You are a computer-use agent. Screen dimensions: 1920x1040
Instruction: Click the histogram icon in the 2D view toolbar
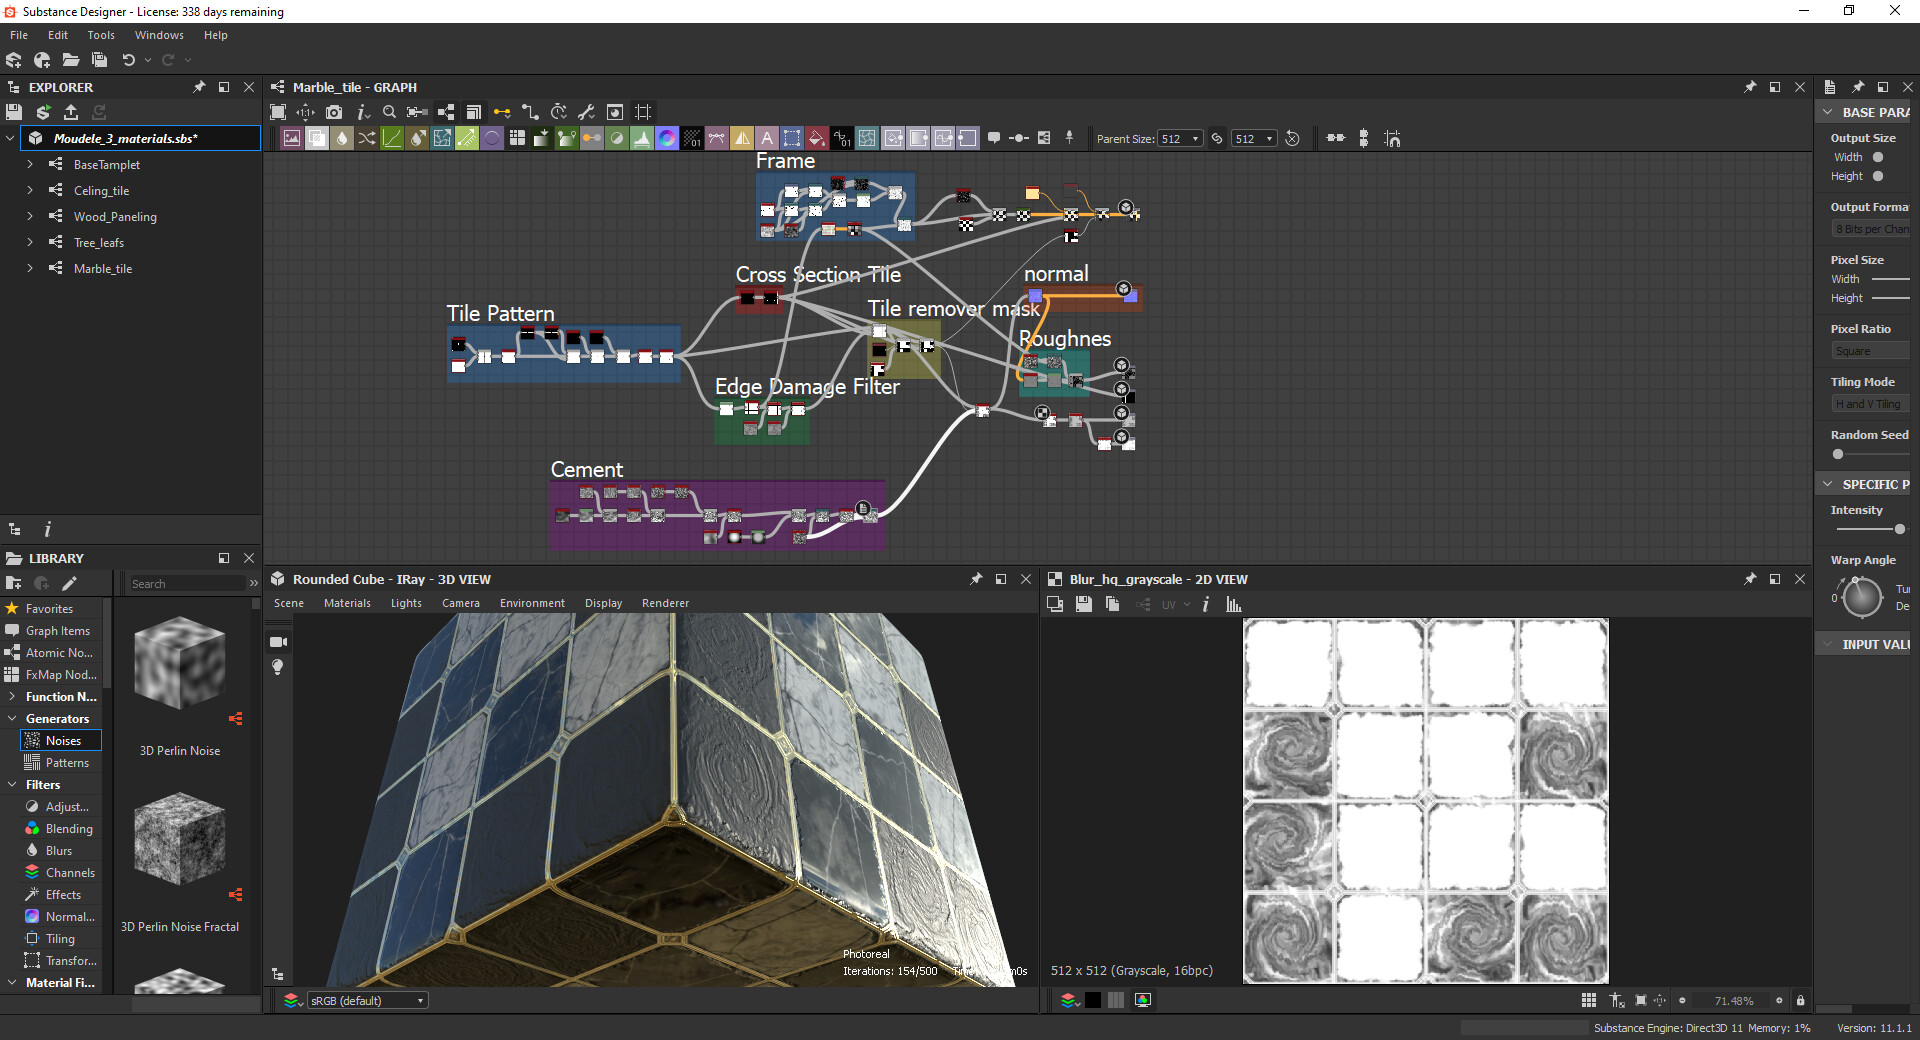coord(1234,605)
